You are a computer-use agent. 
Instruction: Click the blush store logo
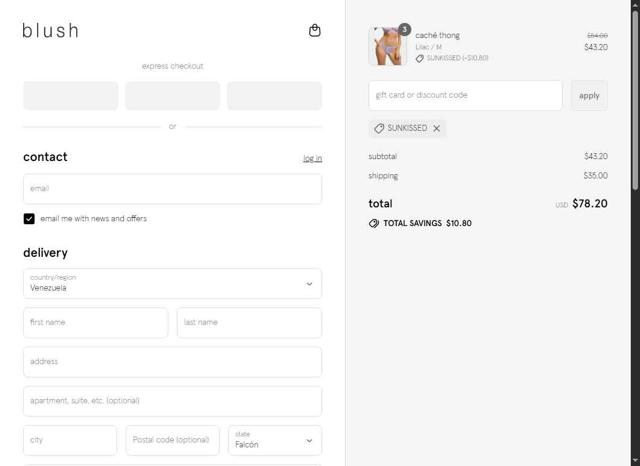[x=50, y=30]
